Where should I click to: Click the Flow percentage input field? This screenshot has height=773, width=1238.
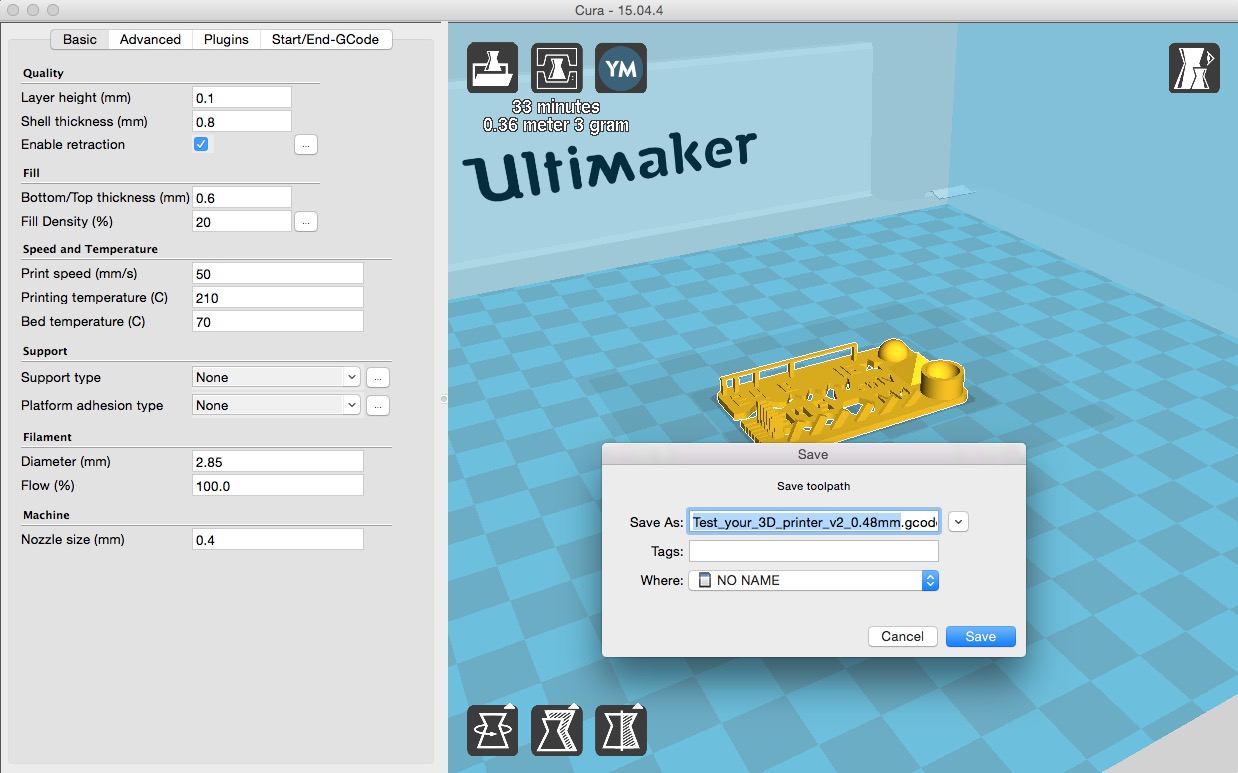pos(278,485)
